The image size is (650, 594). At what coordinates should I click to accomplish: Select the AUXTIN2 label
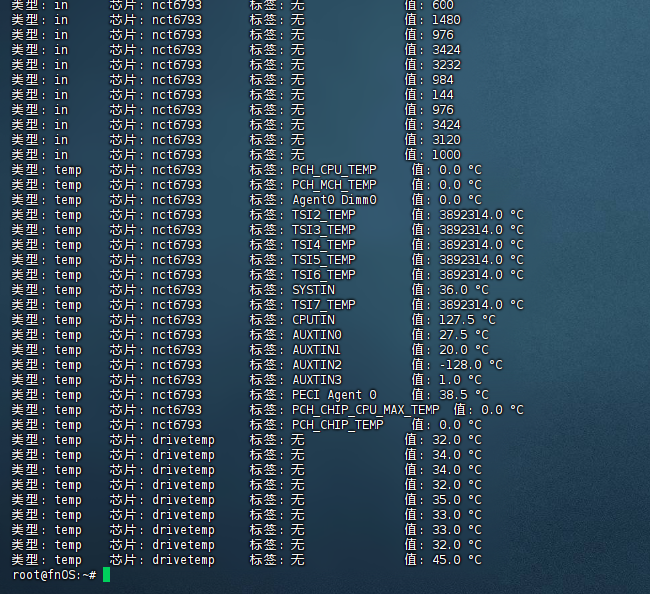click(317, 365)
